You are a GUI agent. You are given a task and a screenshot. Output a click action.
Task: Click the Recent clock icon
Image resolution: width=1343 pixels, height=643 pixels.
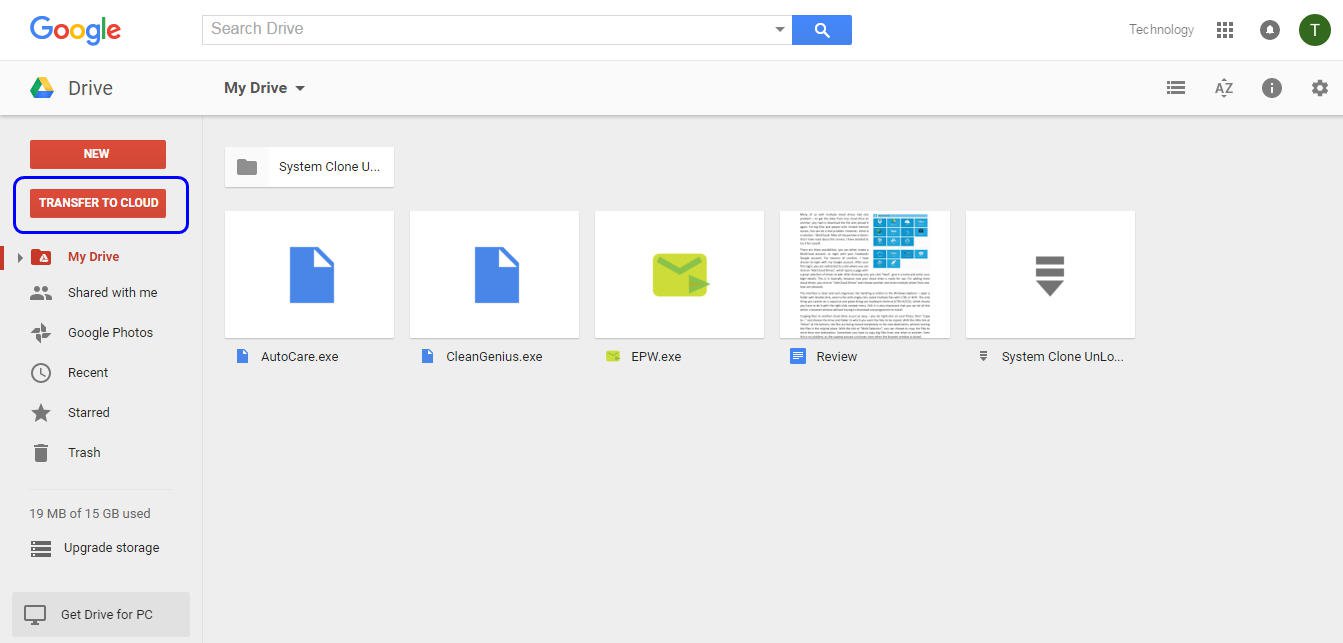point(41,373)
